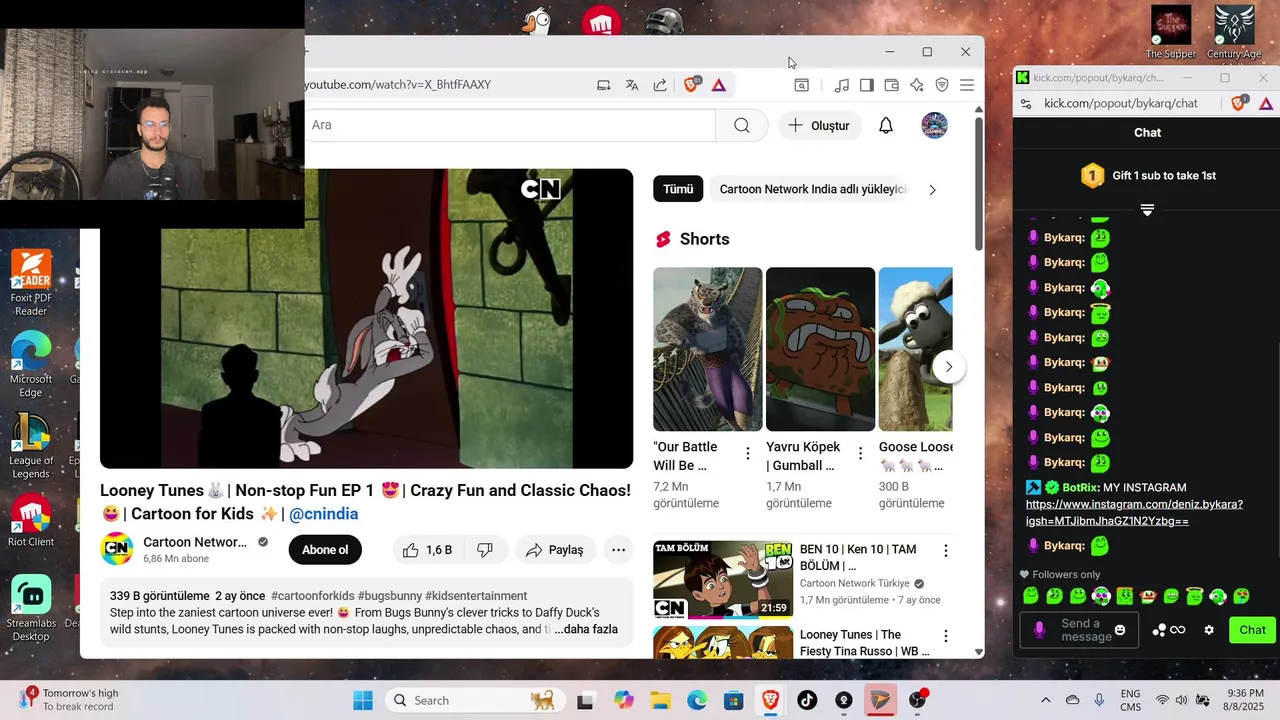Pick the halo emote in quick emote row
The height and width of the screenshot is (720, 1280).
click(1194, 597)
